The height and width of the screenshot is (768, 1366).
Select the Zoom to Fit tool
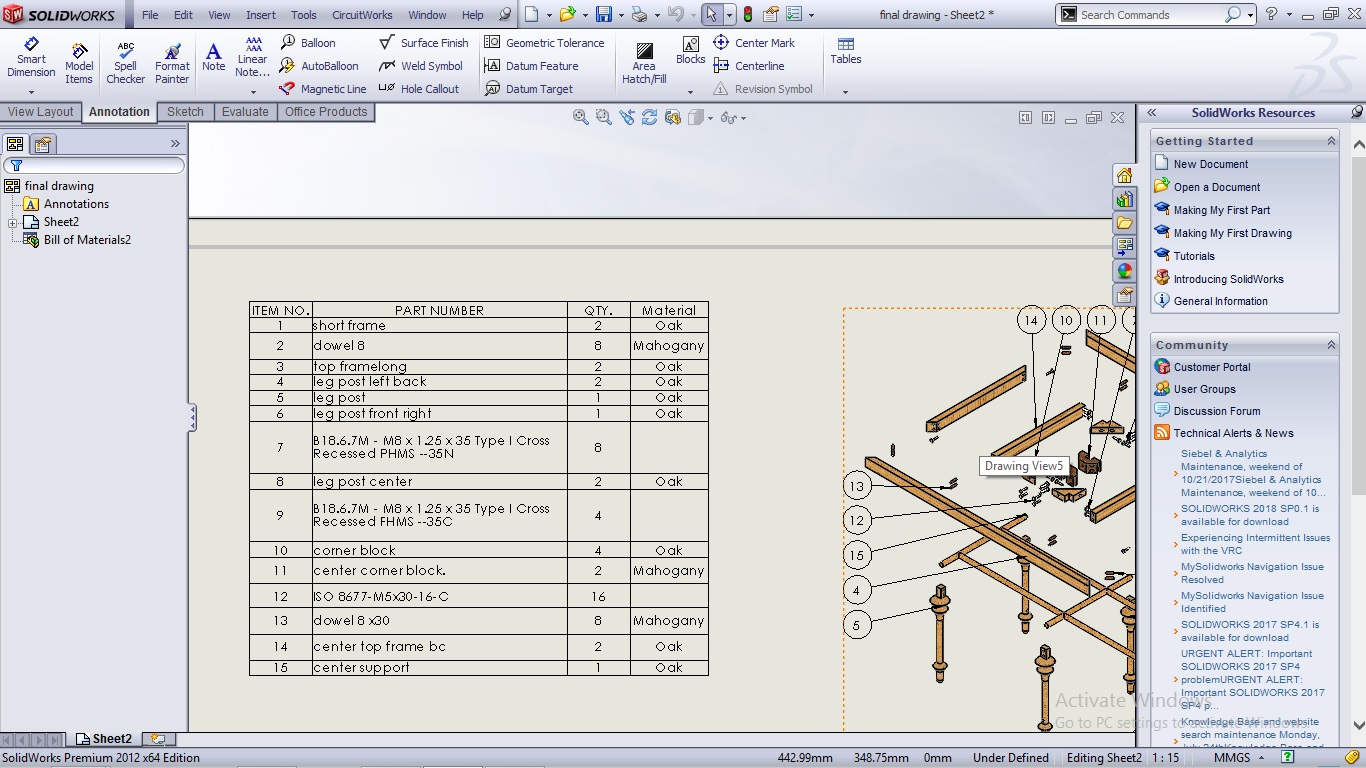point(580,117)
